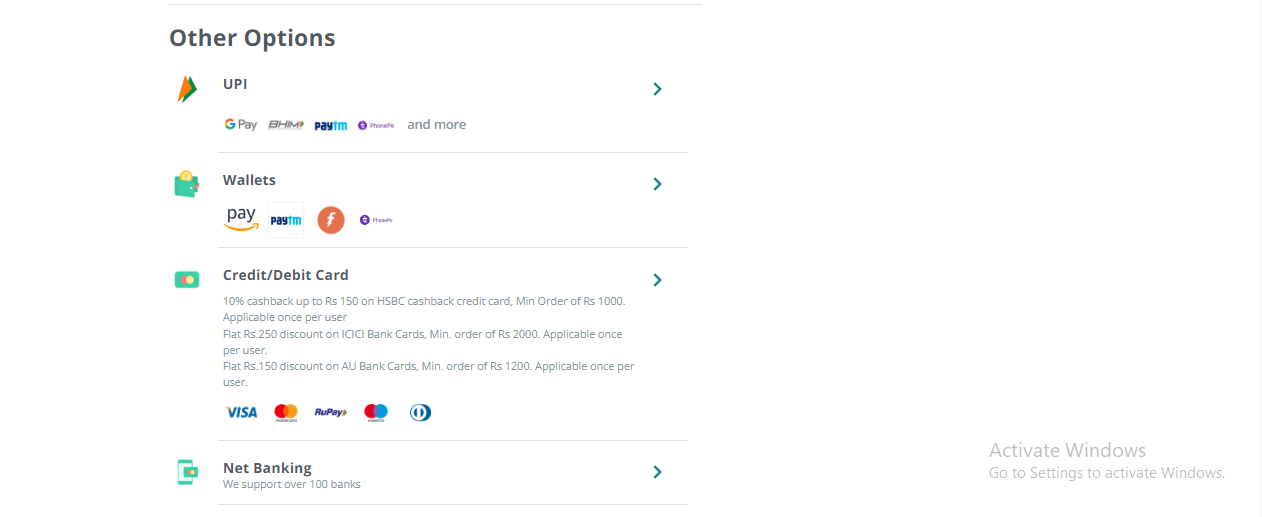
Task: Click the PhonePe logo under Wallets
Action: [x=376, y=220]
